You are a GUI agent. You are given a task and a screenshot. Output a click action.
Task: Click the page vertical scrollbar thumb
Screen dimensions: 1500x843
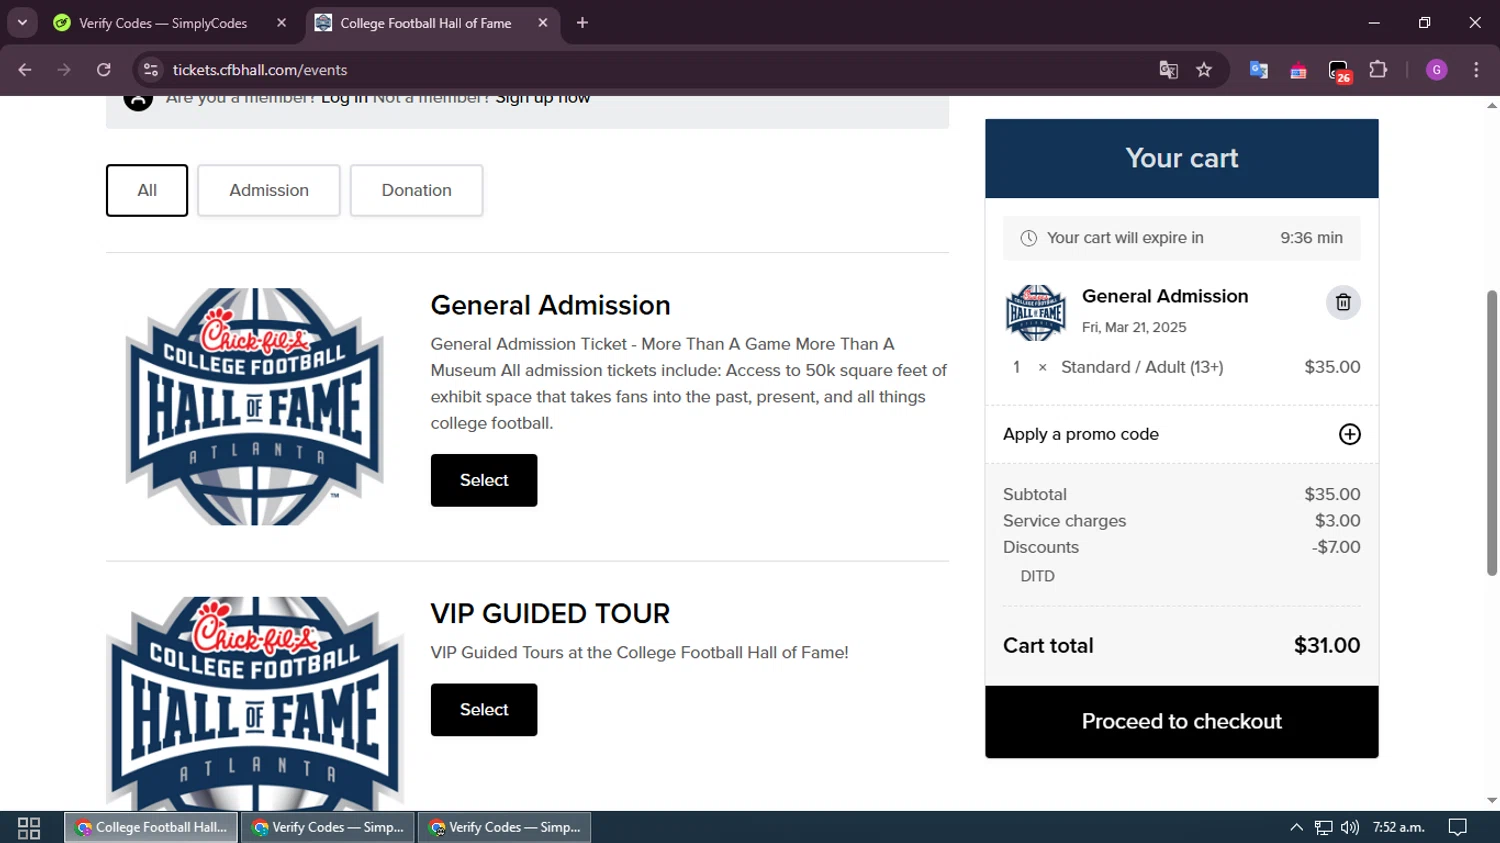point(1492,433)
